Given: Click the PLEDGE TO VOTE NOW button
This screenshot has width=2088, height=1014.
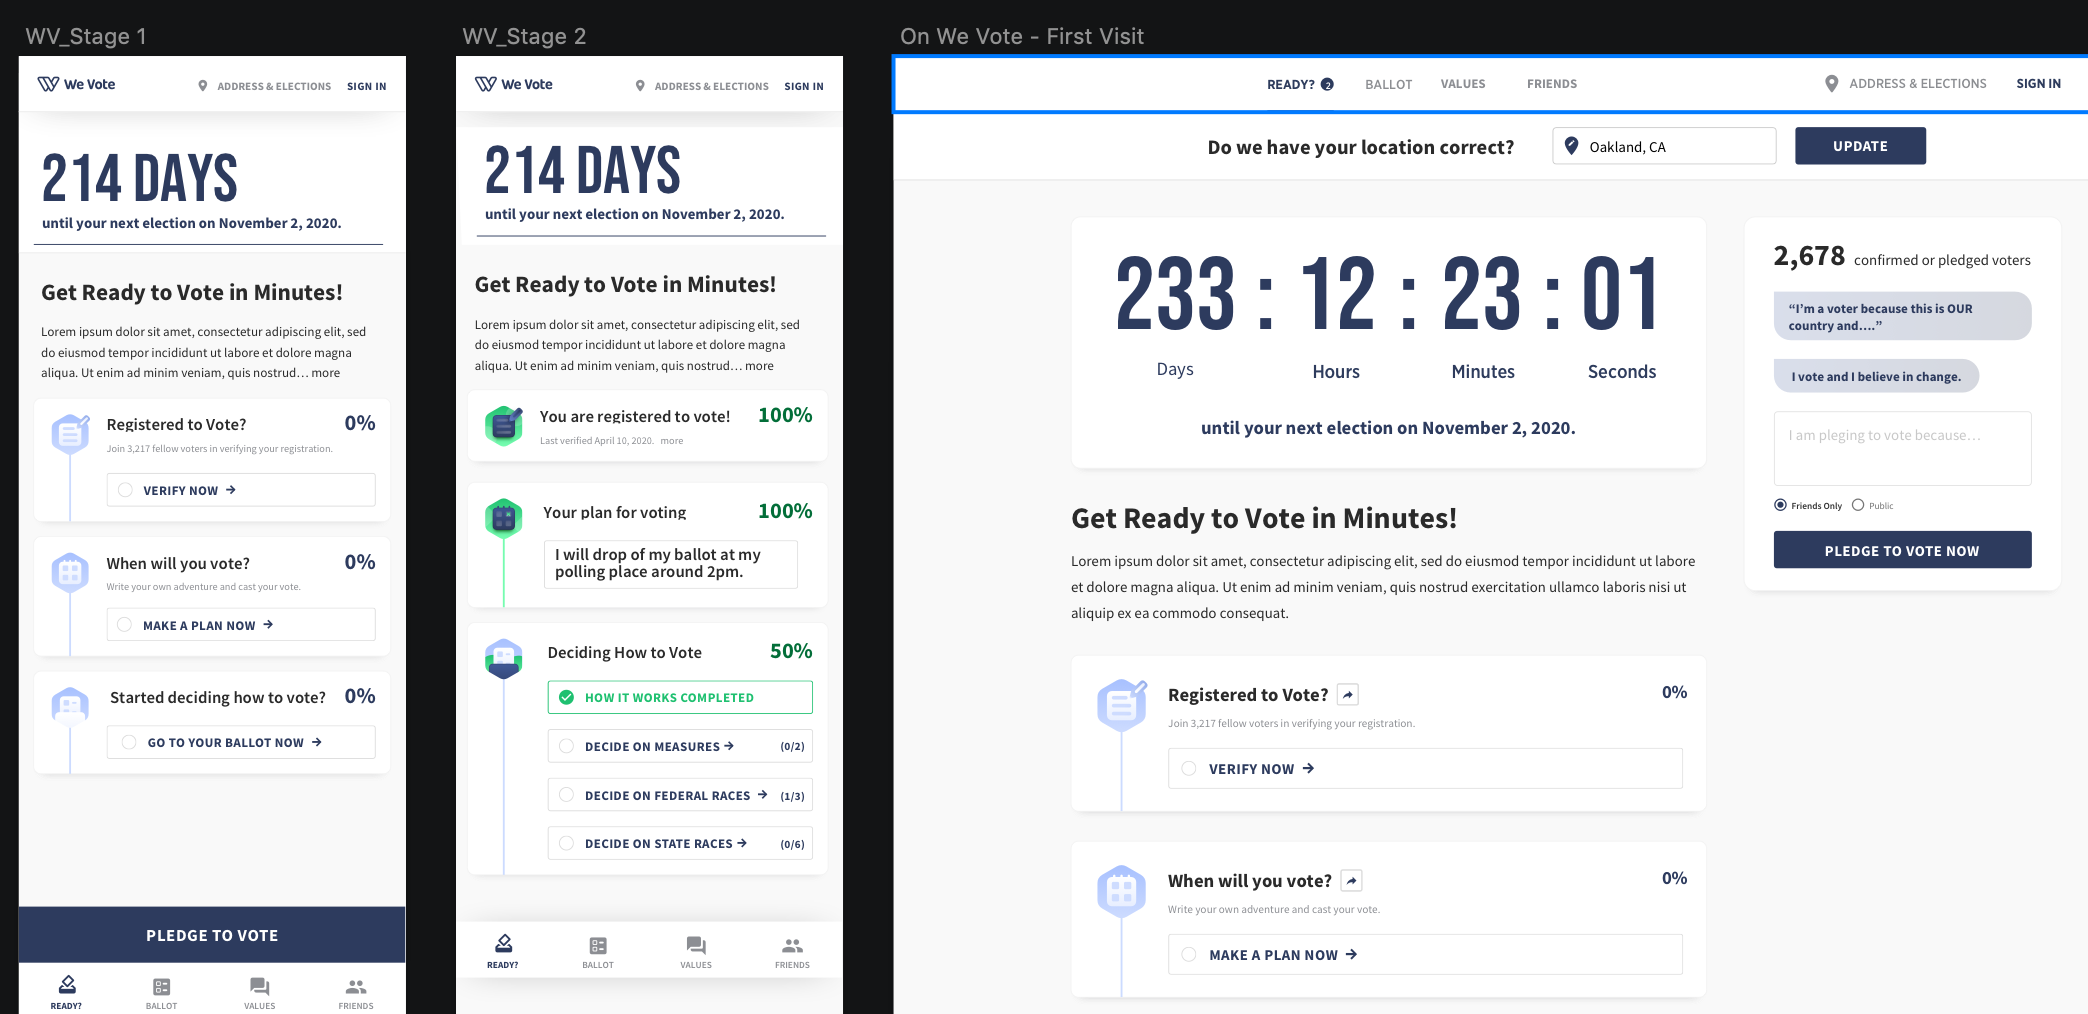Looking at the screenshot, I should (x=1901, y=549).
